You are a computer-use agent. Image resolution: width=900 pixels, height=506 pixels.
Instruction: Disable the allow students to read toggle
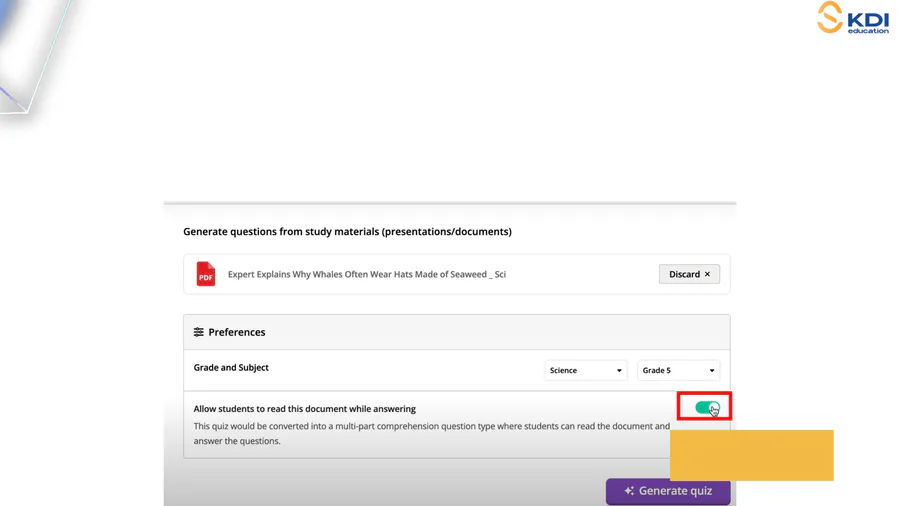pyautogui.click(x=707, y=408)
